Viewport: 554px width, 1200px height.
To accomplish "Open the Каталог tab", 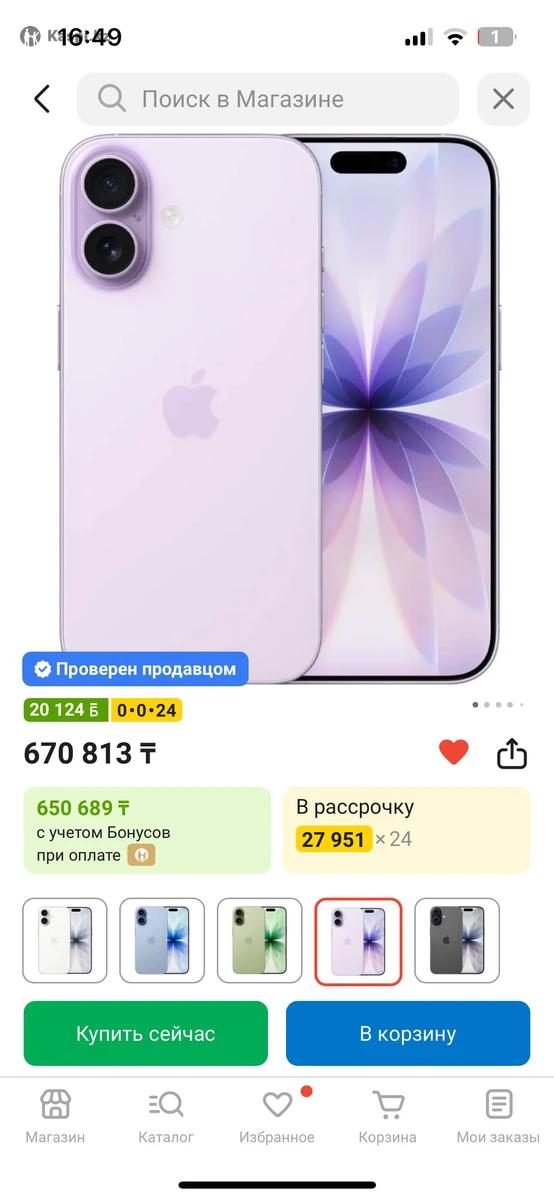I will (166, 1117).
